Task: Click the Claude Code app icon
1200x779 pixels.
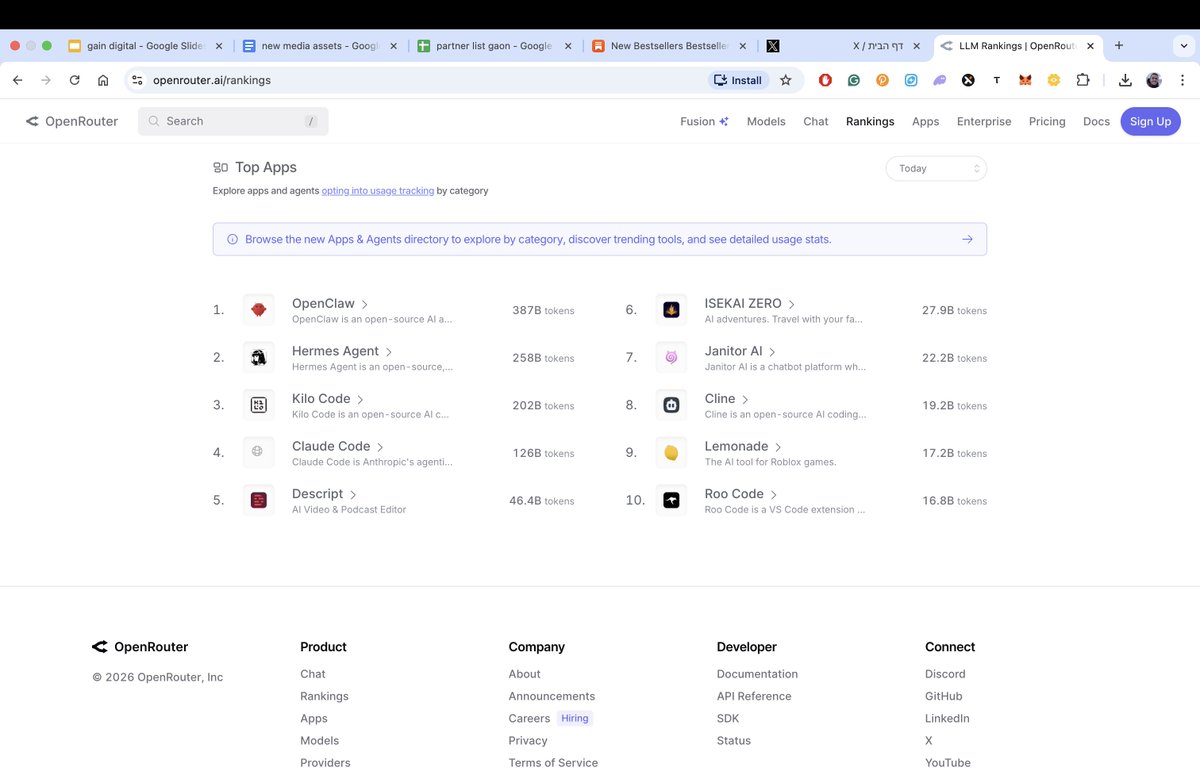Action: pyautogui.click(x=258, y=452)
